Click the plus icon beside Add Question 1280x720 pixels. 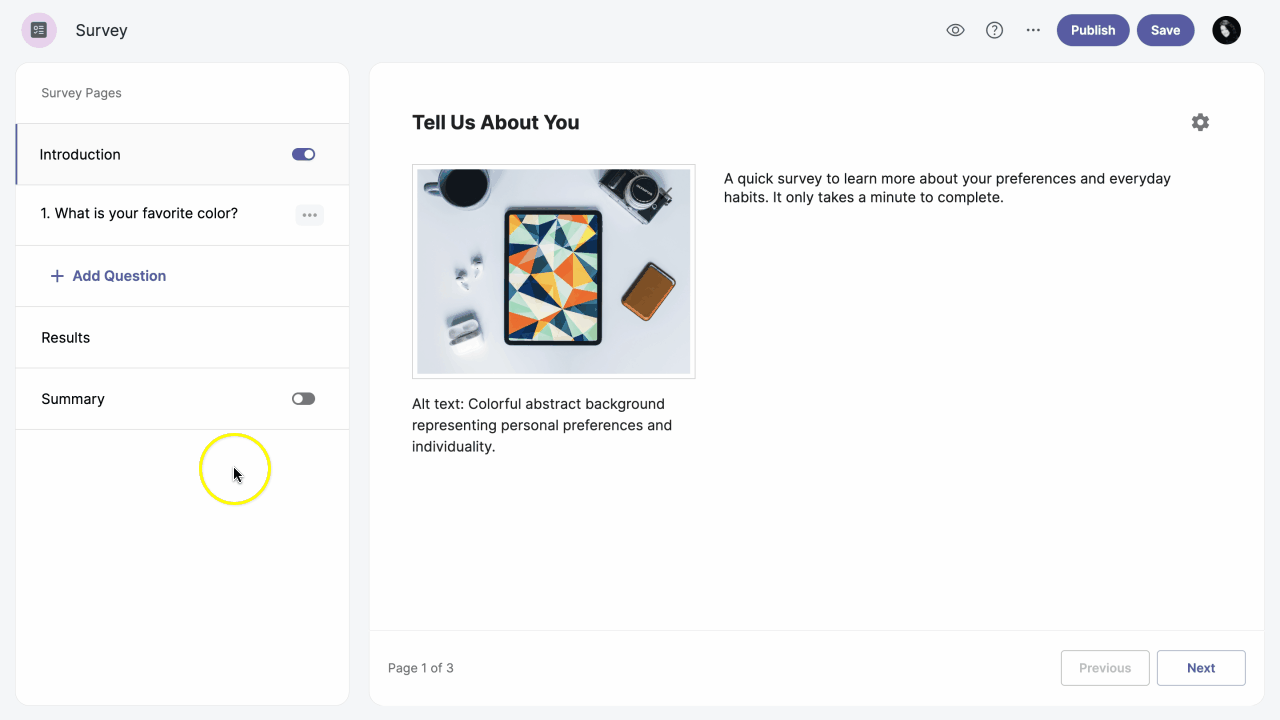pos(57,276)
